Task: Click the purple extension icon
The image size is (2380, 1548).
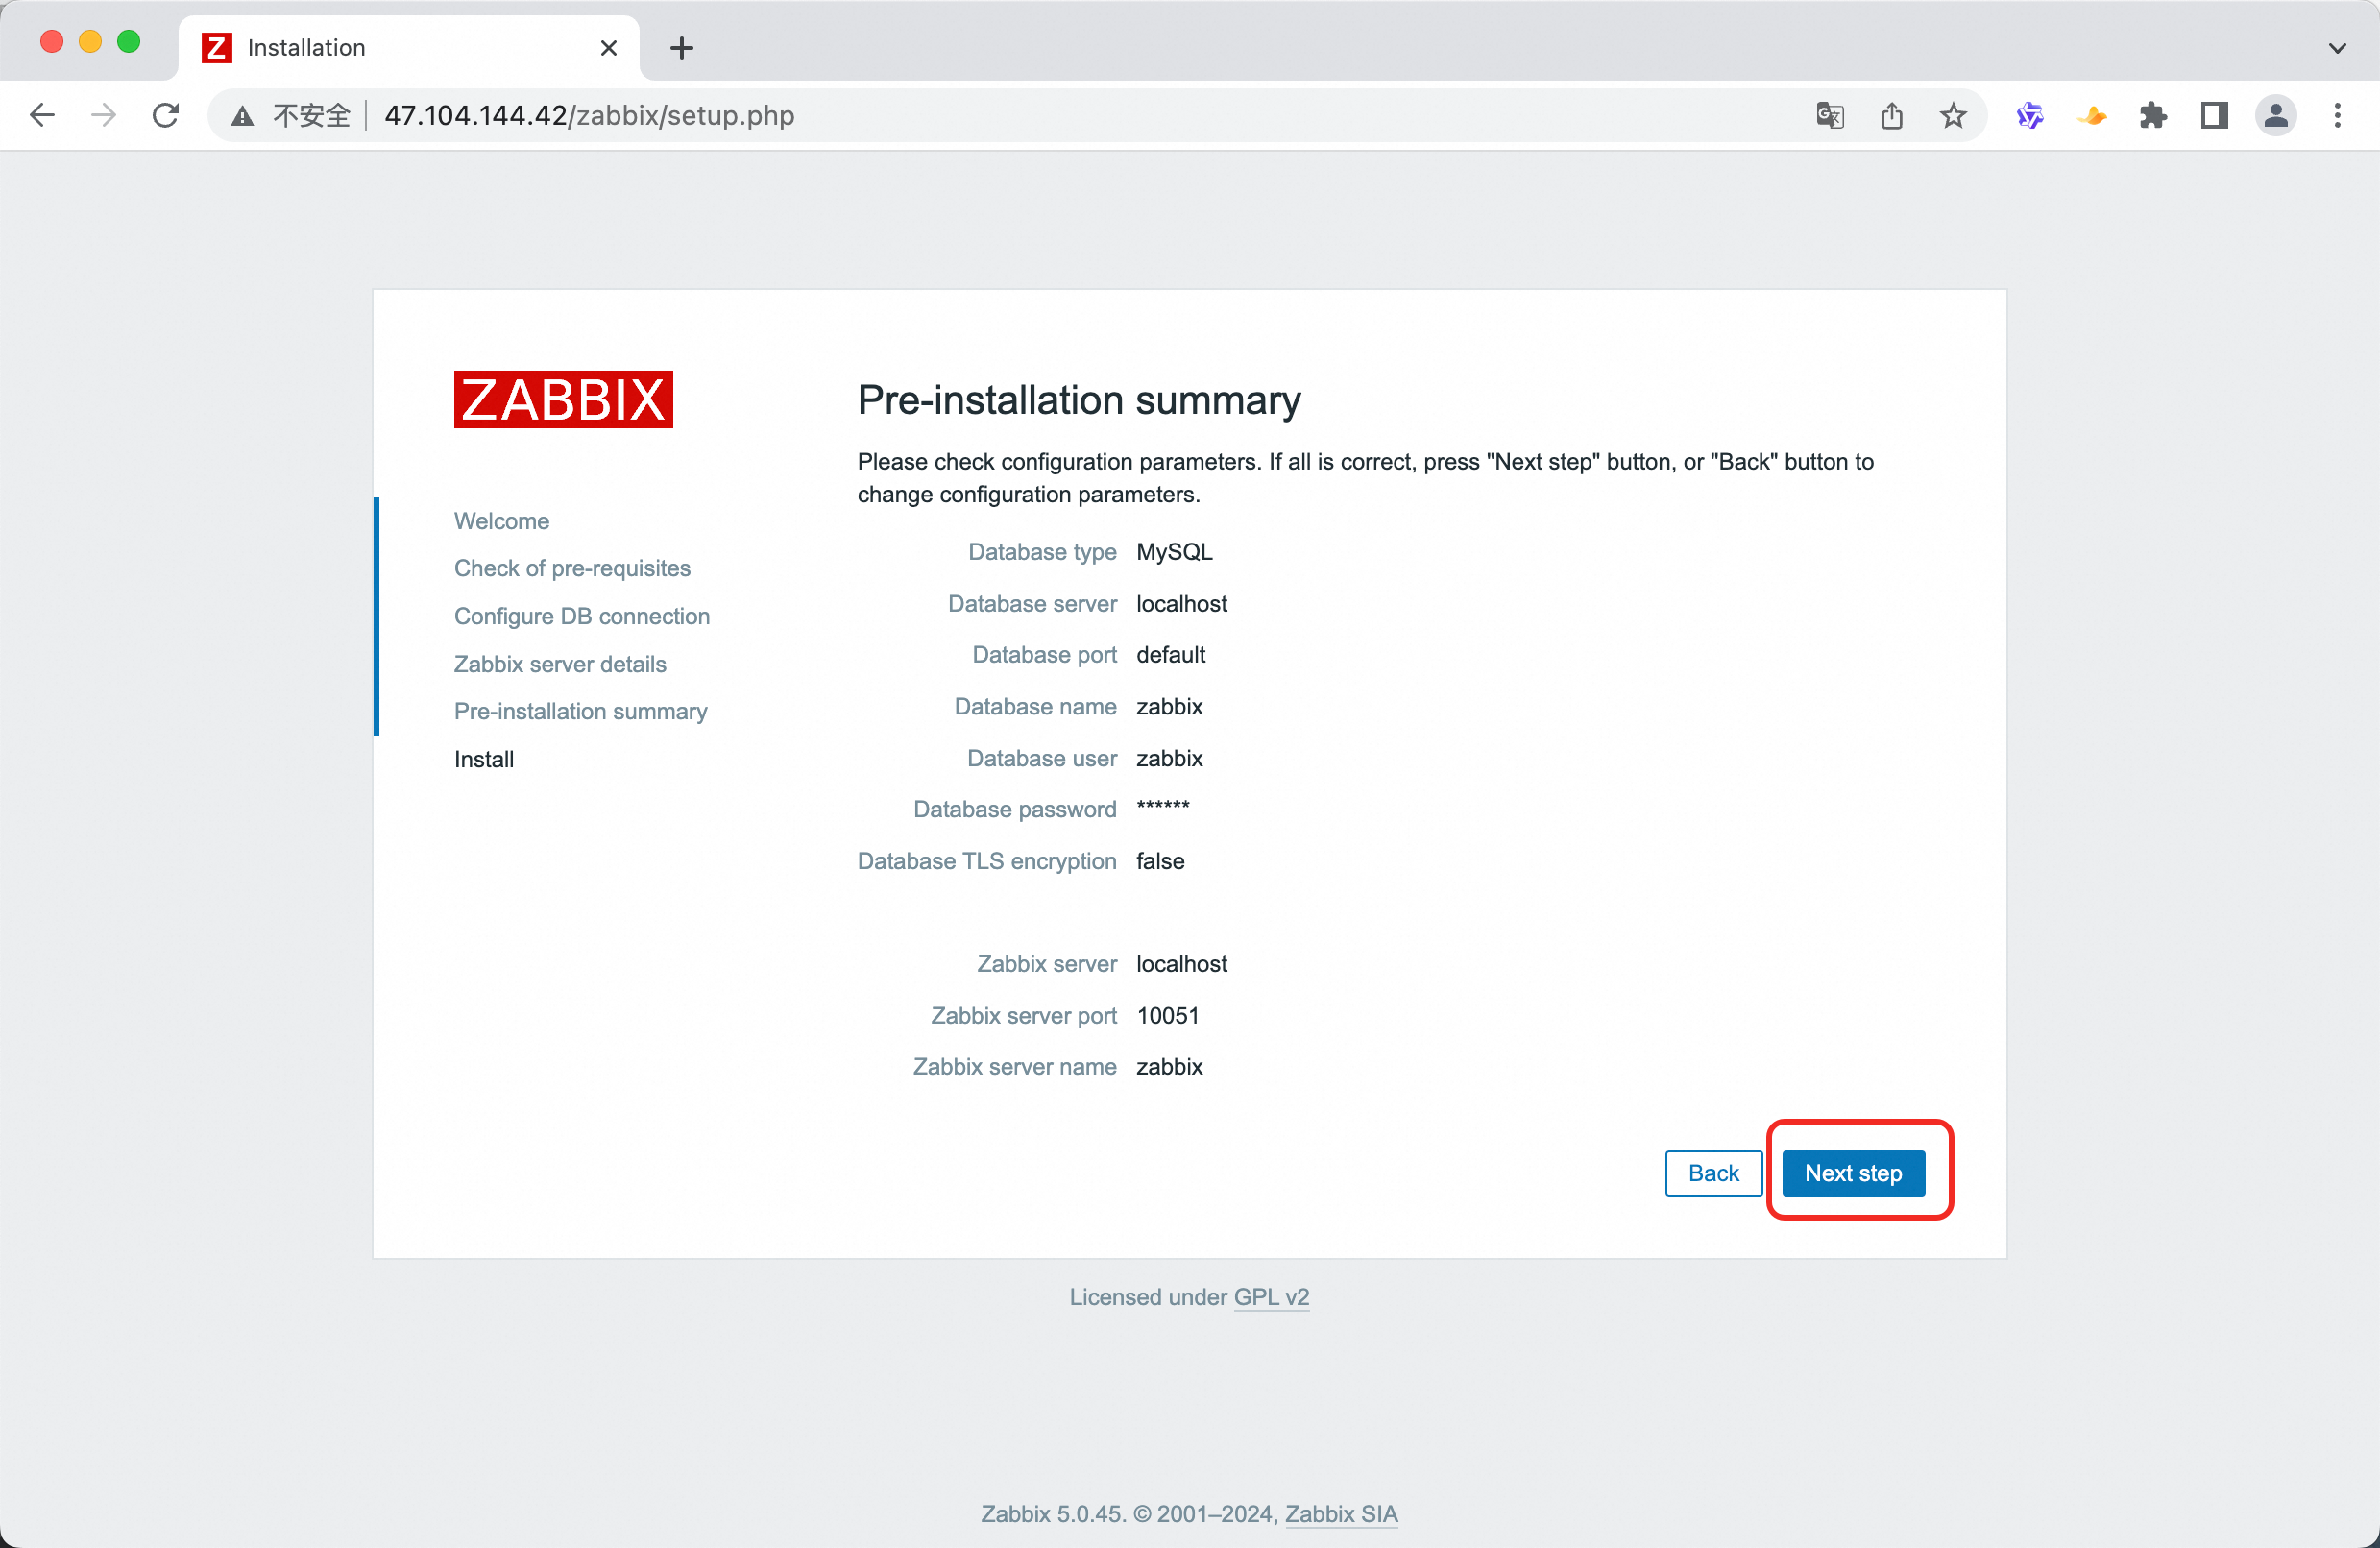Action: (x=2029, y=115)
